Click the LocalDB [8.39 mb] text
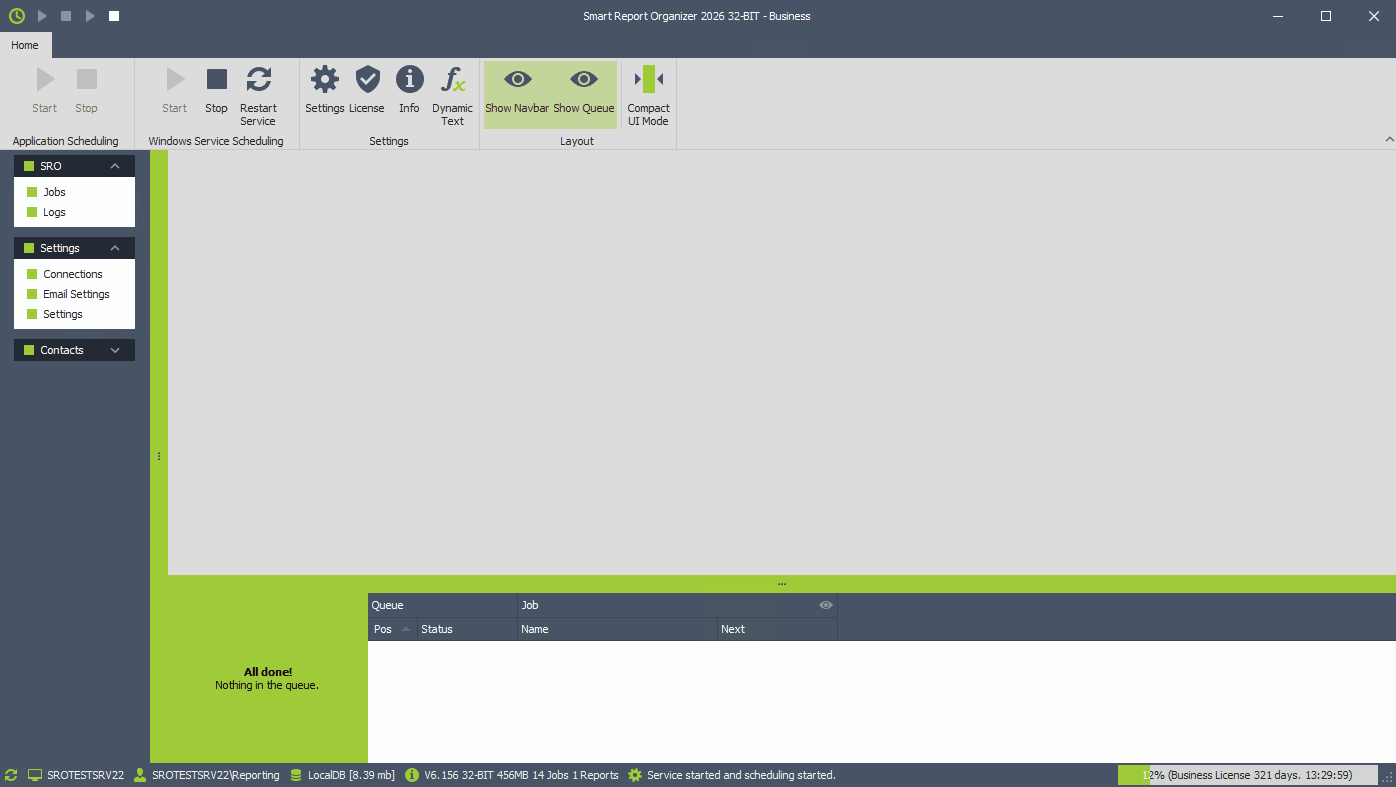The image size is (1396, 787). click(351, 775)
